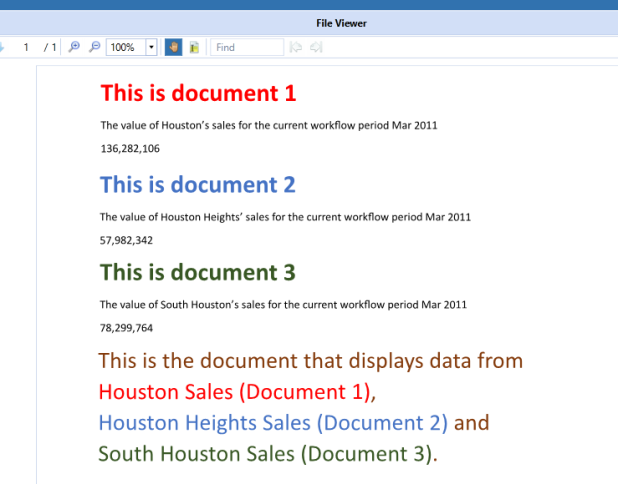Click the current page number field
This screenshot has width=618, height=484.
point(26,47)
